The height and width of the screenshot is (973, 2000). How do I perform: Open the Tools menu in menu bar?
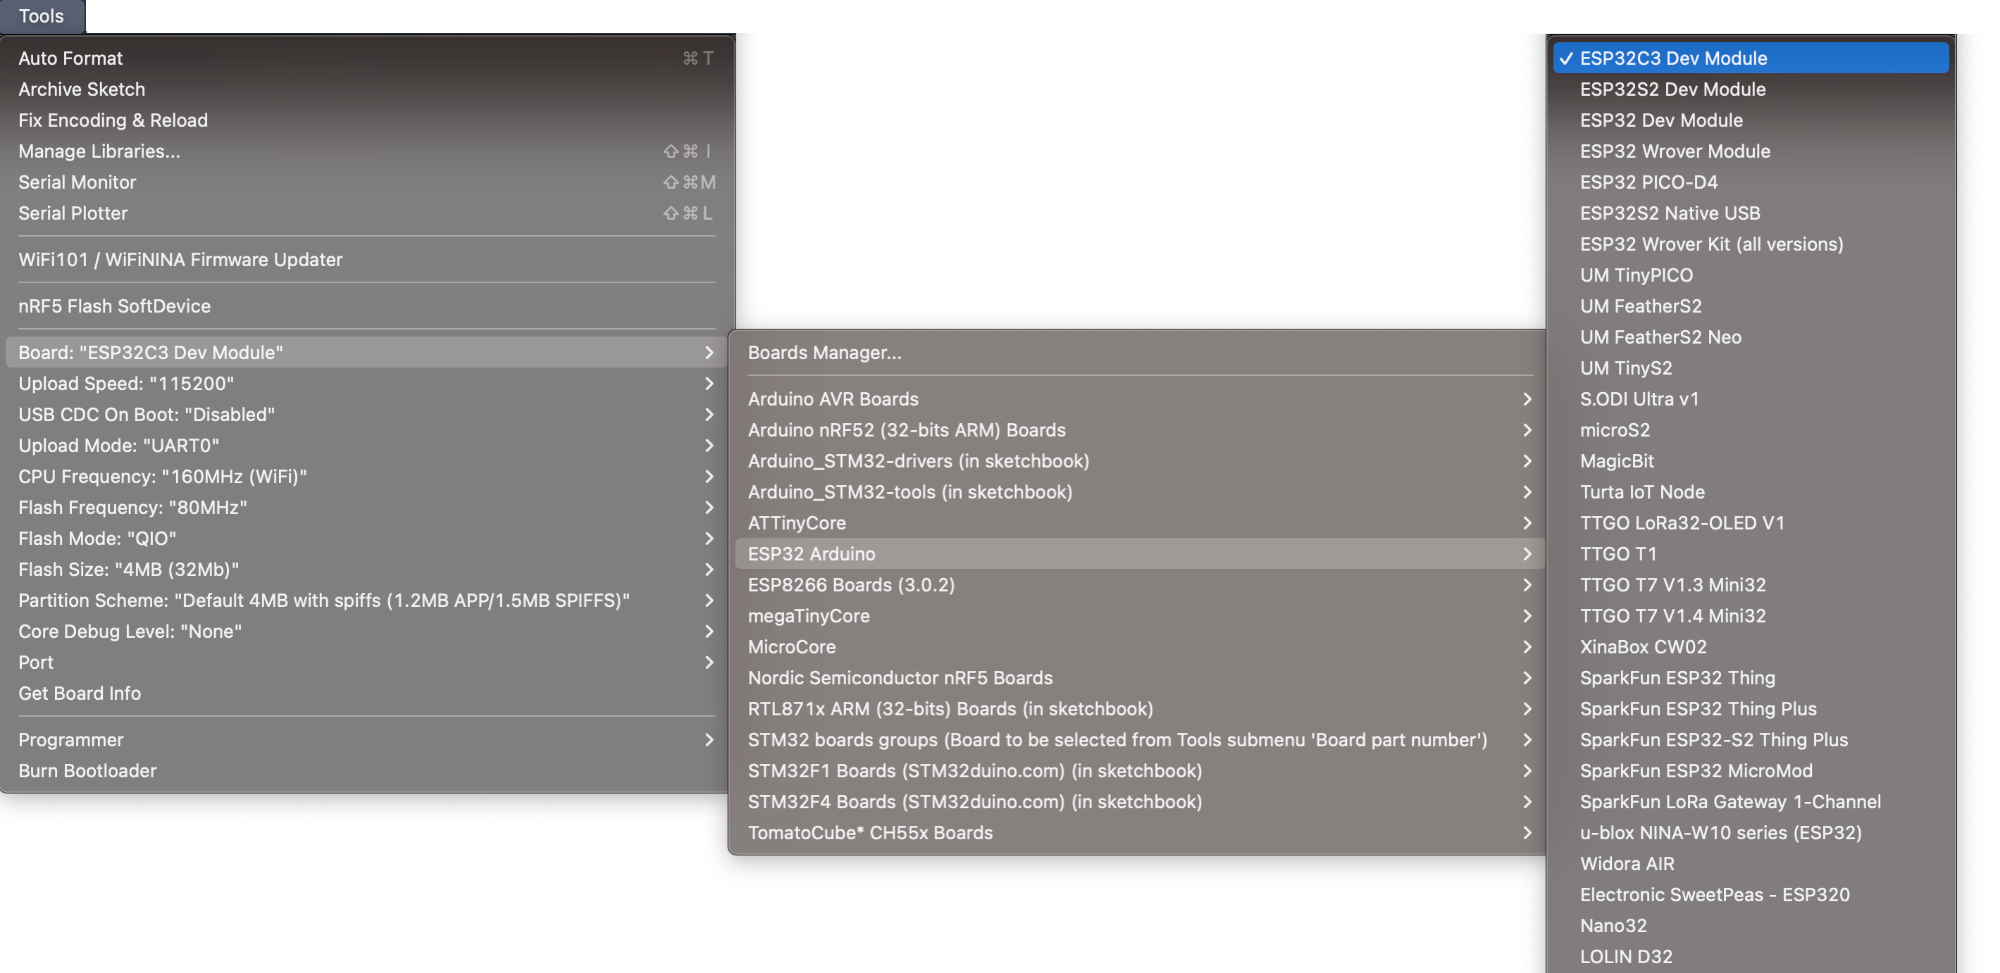point(41,16)
